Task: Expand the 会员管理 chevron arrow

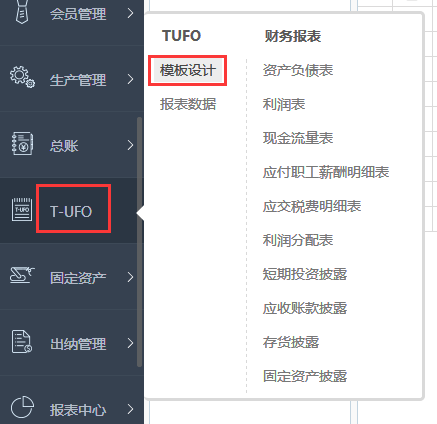Action: click(131, 13)
